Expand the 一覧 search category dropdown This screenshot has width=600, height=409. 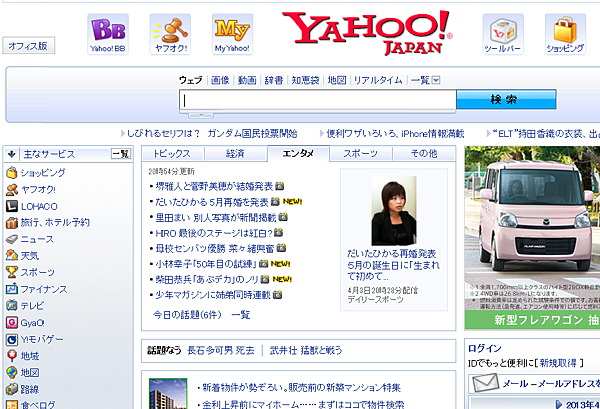coord(436,80)
